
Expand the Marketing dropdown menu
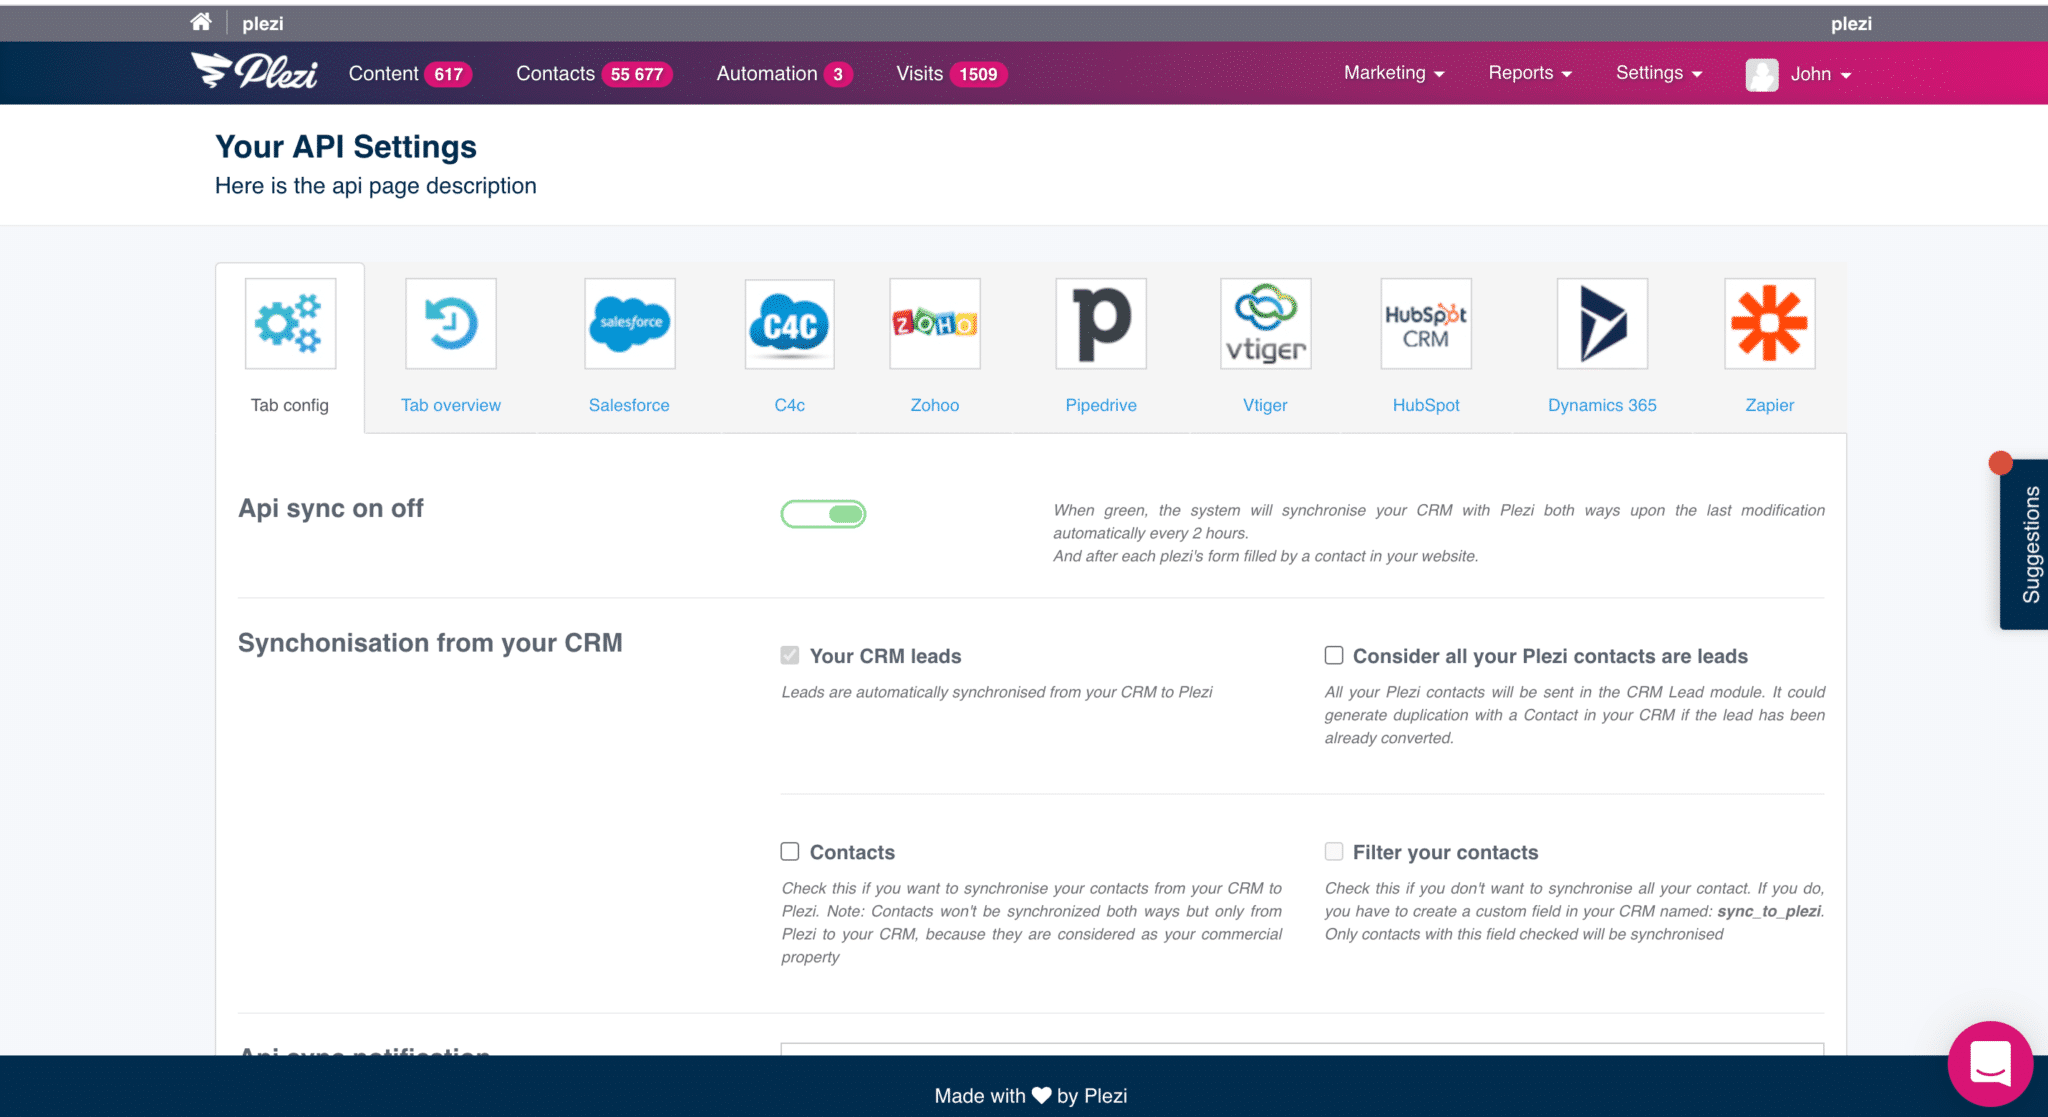(x=1394, y=73)
